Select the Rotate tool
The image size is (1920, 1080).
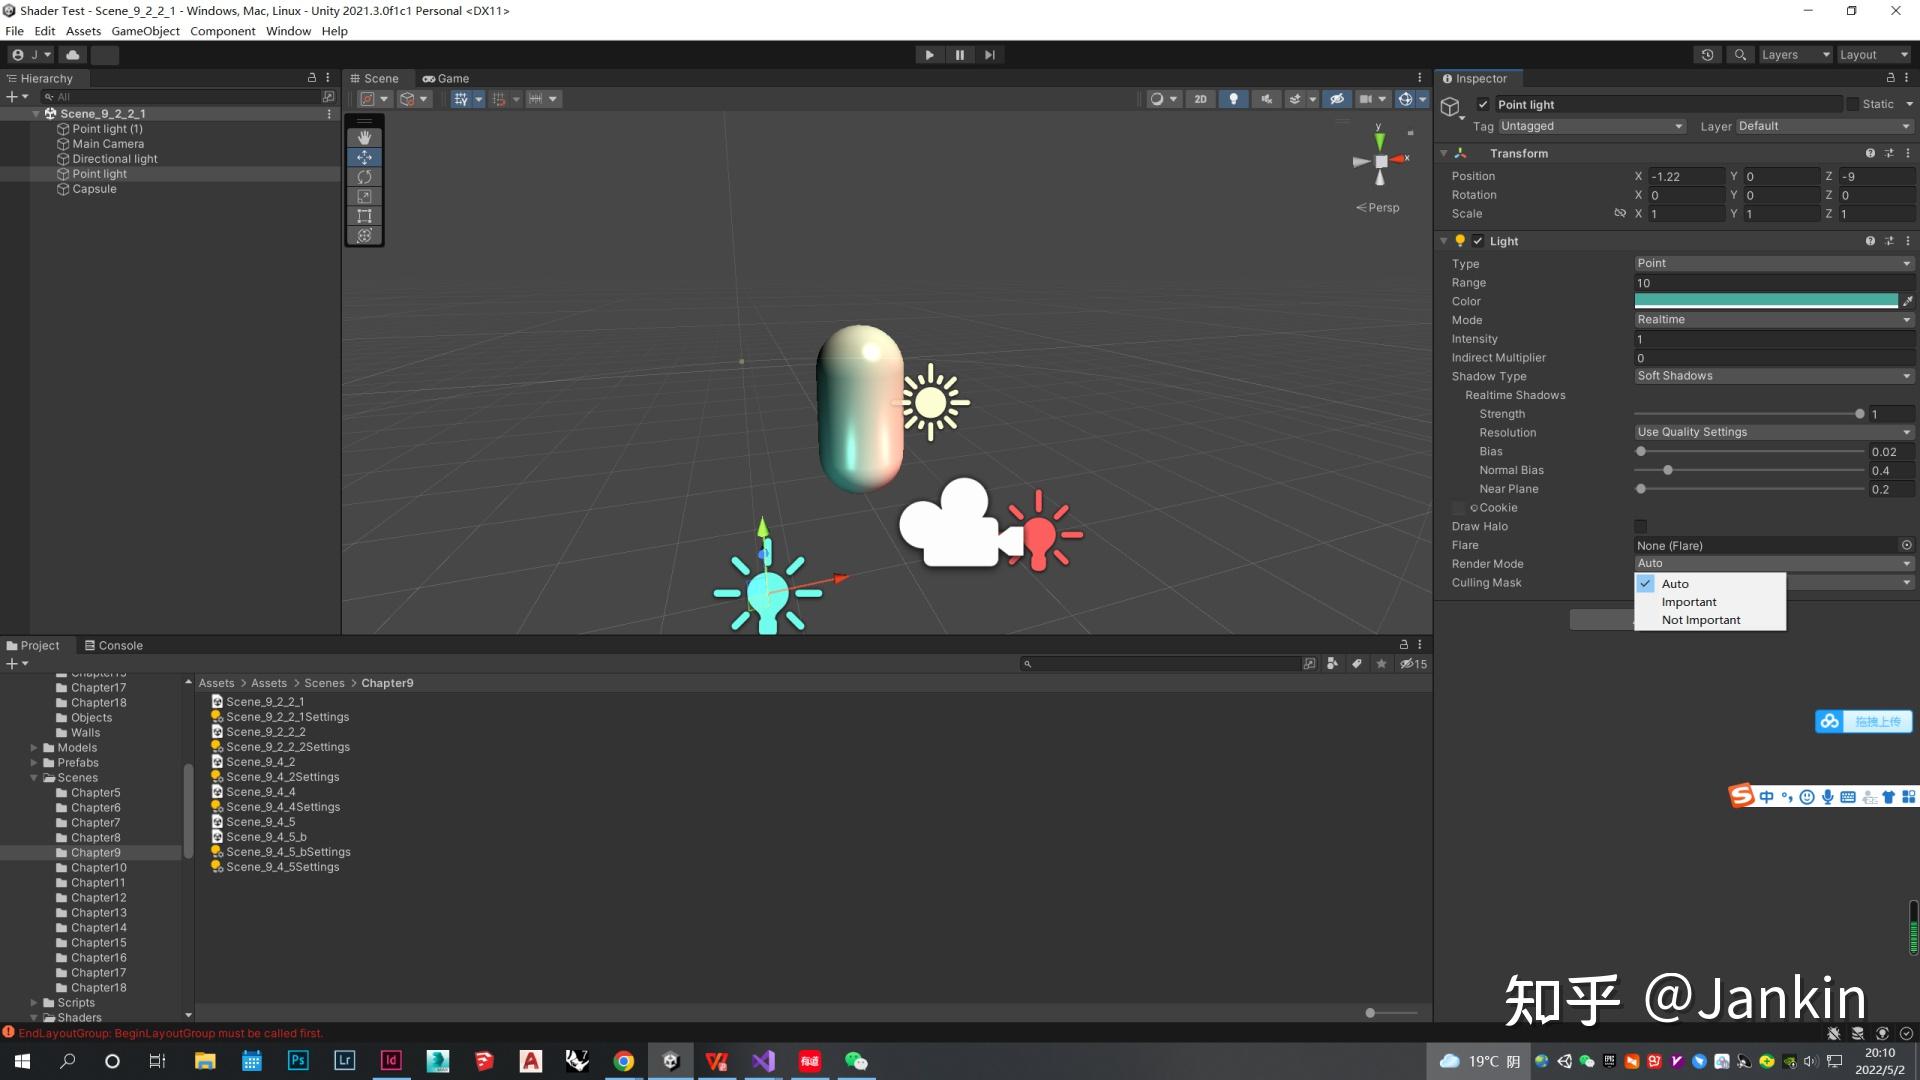click(364, 177)
